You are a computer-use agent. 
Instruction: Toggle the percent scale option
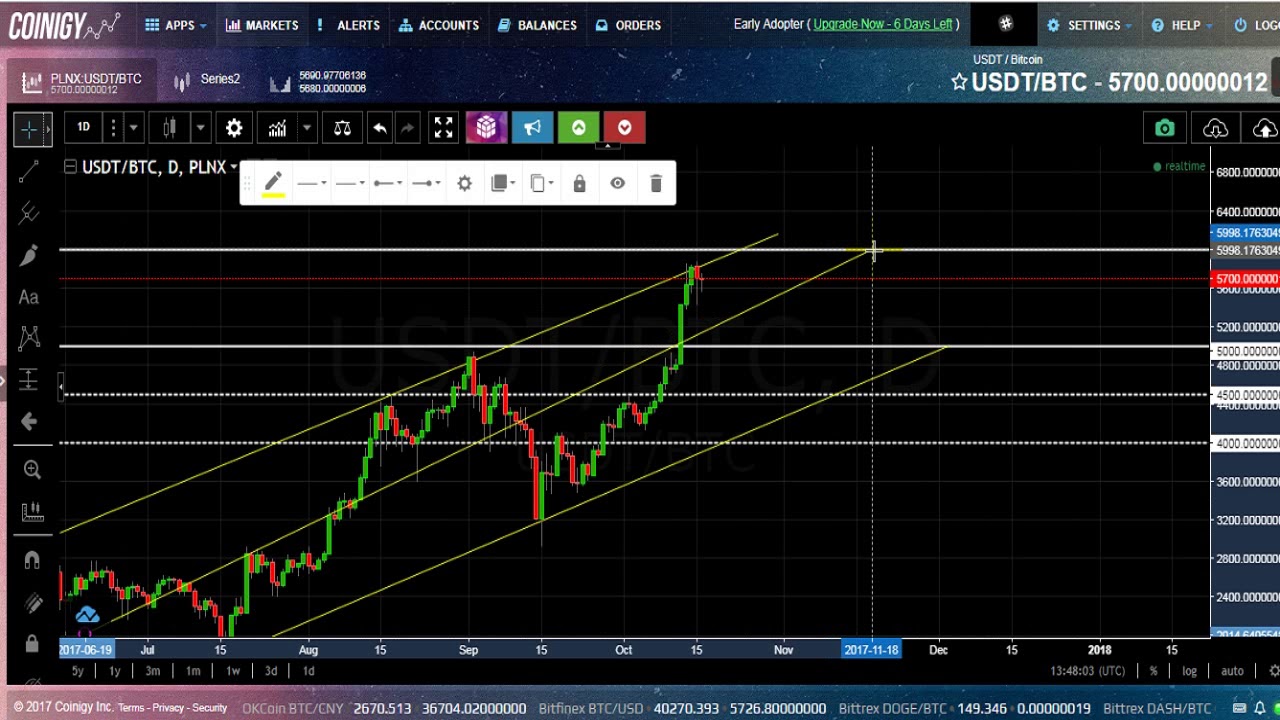coord(1153,671)
